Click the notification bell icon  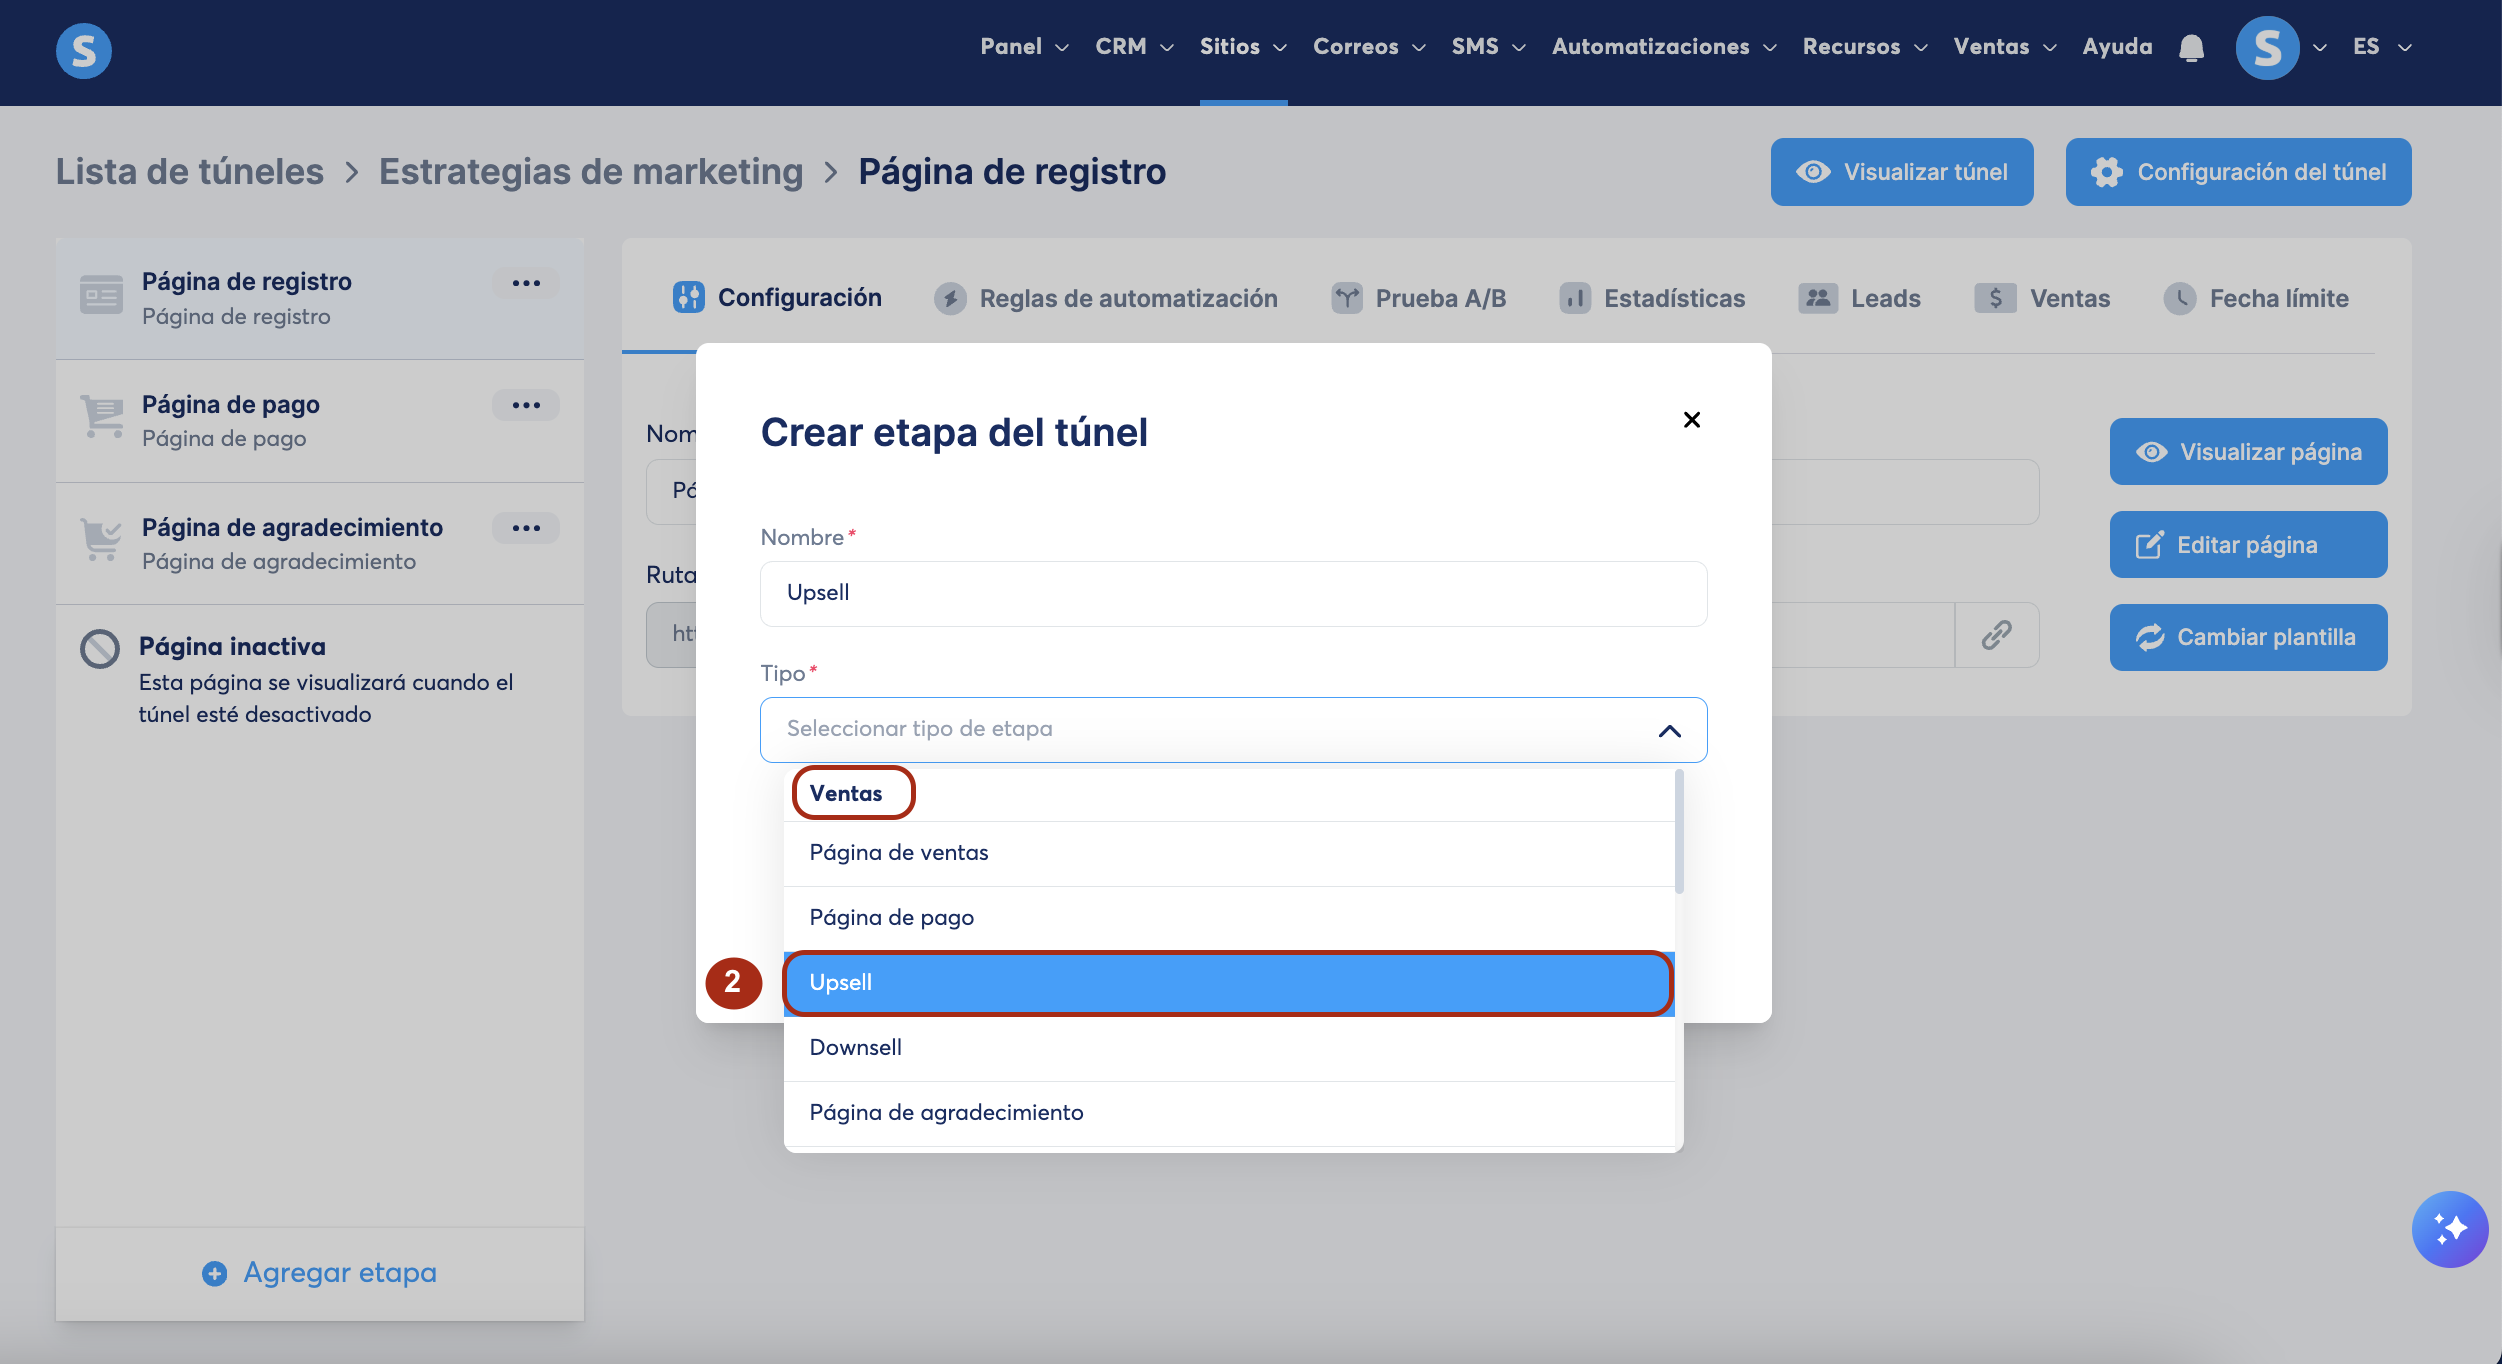(2191, 48)
